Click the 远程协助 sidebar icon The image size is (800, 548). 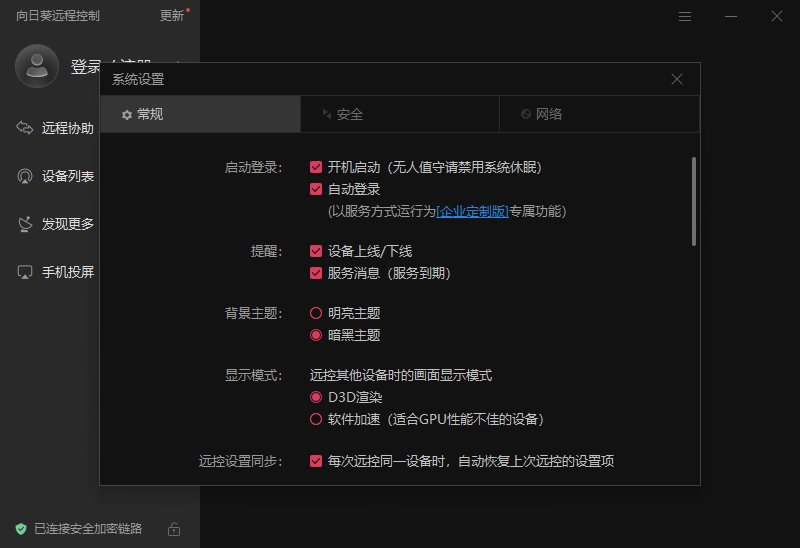click(x=24, y=128)
